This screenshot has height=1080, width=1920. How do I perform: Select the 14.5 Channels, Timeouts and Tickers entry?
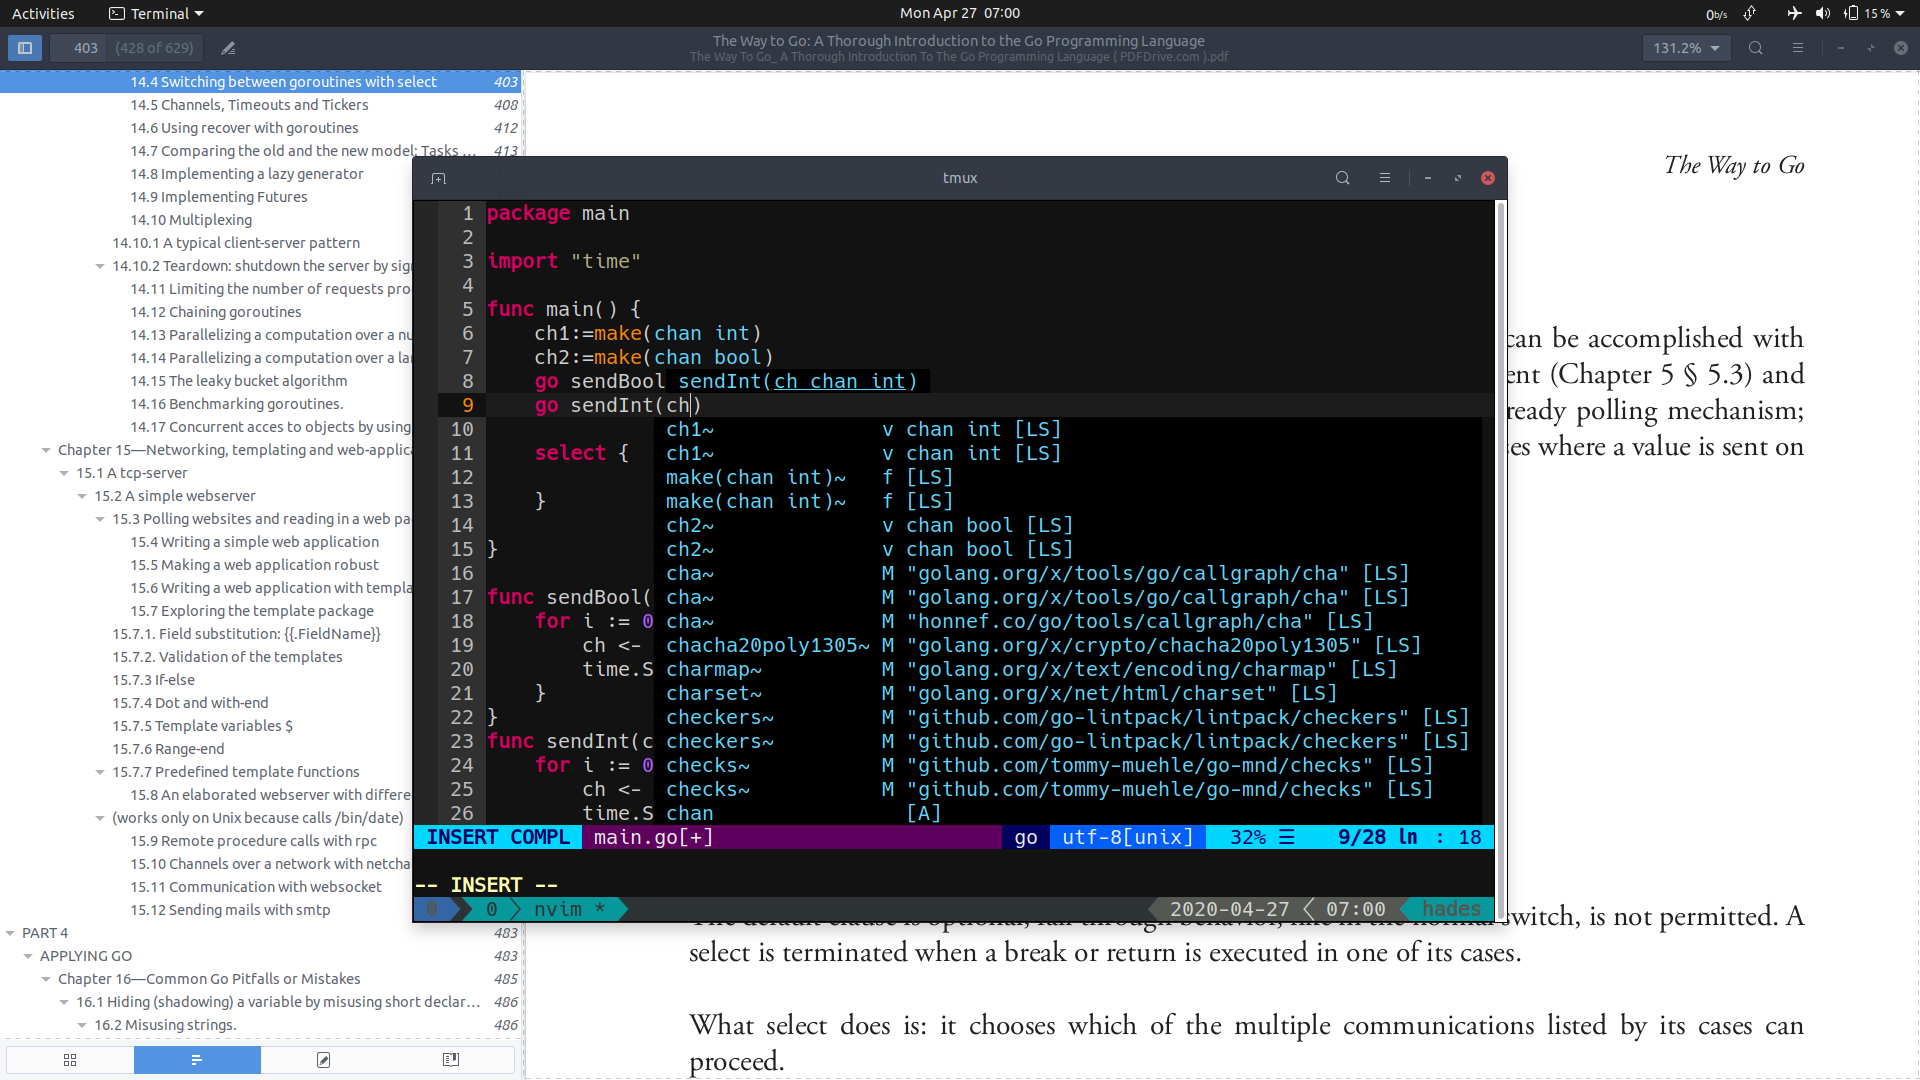(x=250, y=104)
